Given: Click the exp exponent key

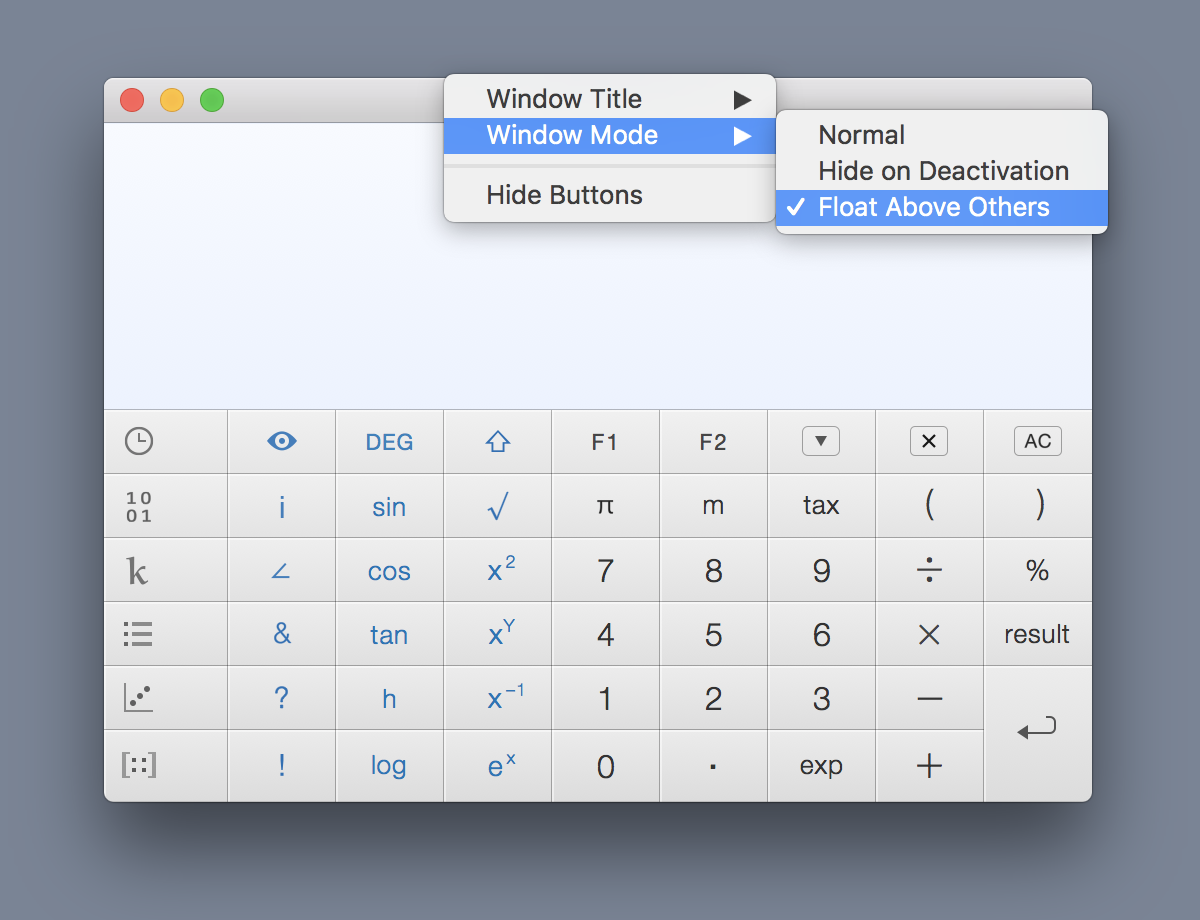Looking at the screenshot, I should 821,766.
